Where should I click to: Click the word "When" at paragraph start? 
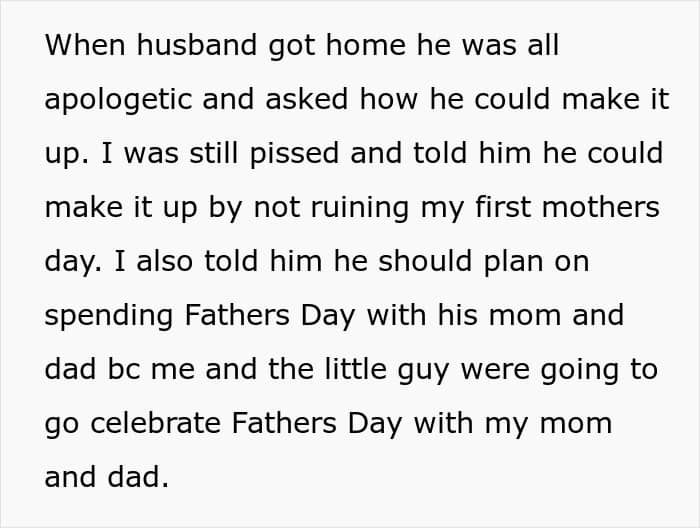click(85, 45)
